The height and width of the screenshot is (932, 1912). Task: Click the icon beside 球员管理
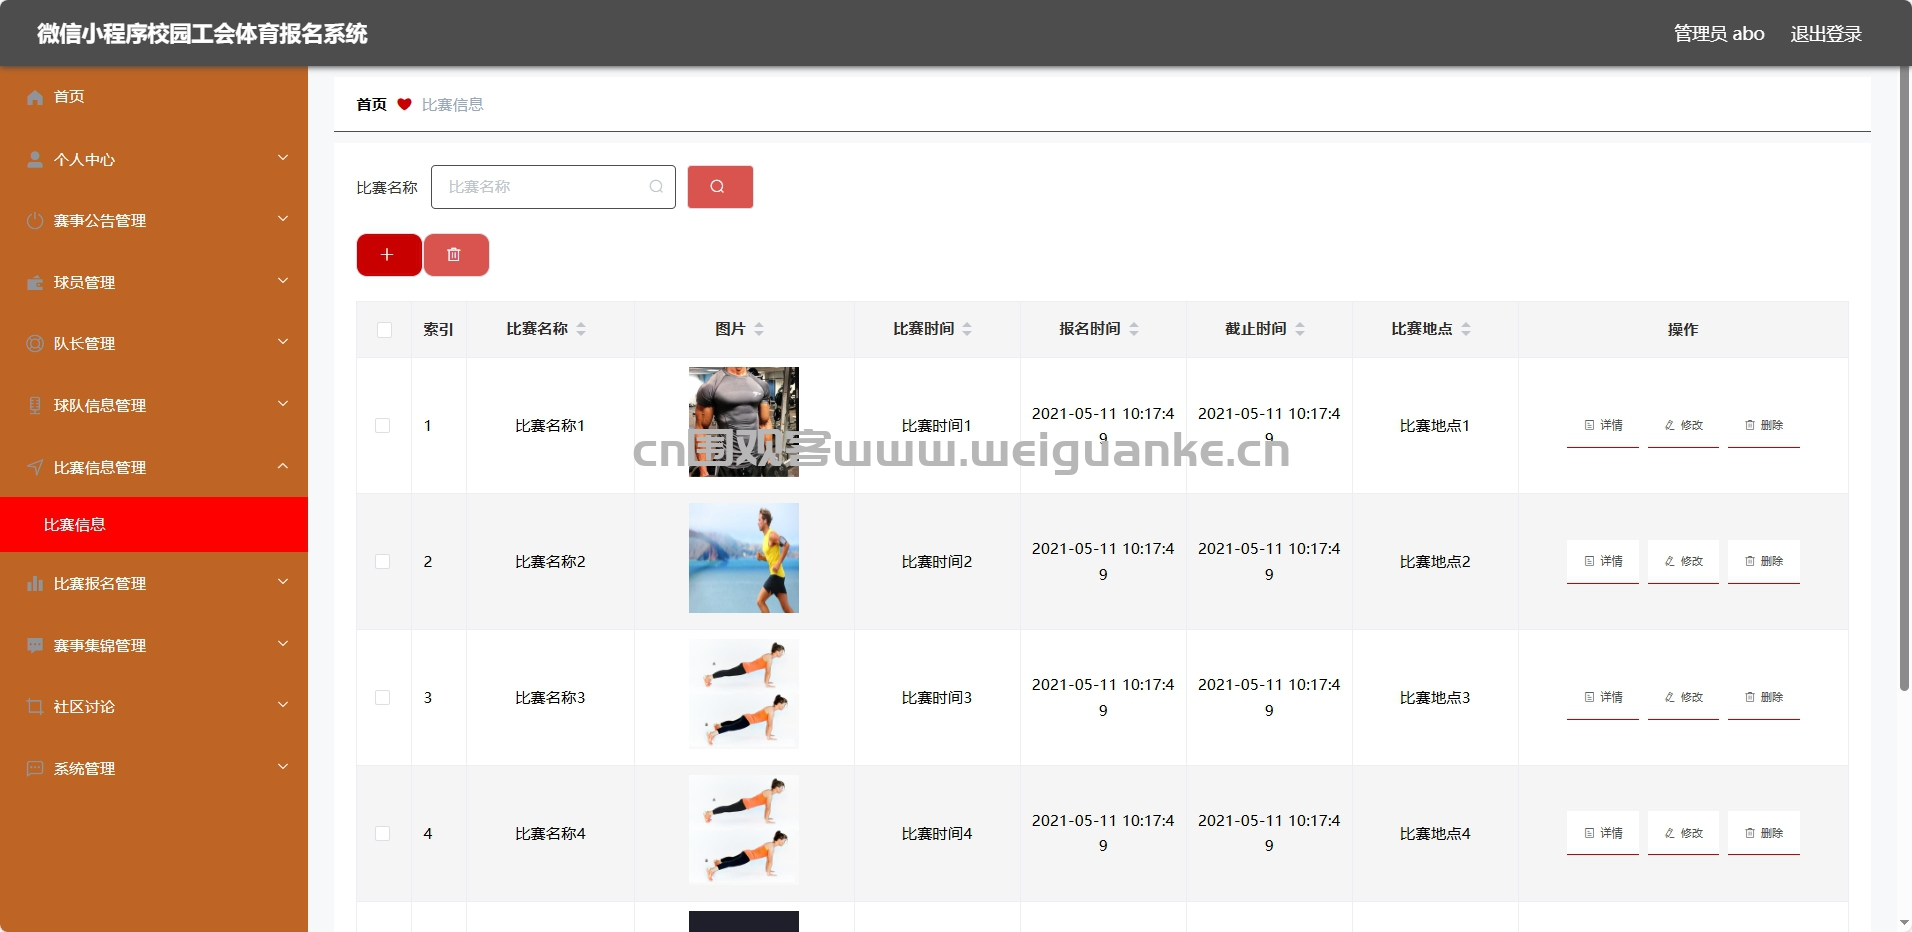click(35, 283)
